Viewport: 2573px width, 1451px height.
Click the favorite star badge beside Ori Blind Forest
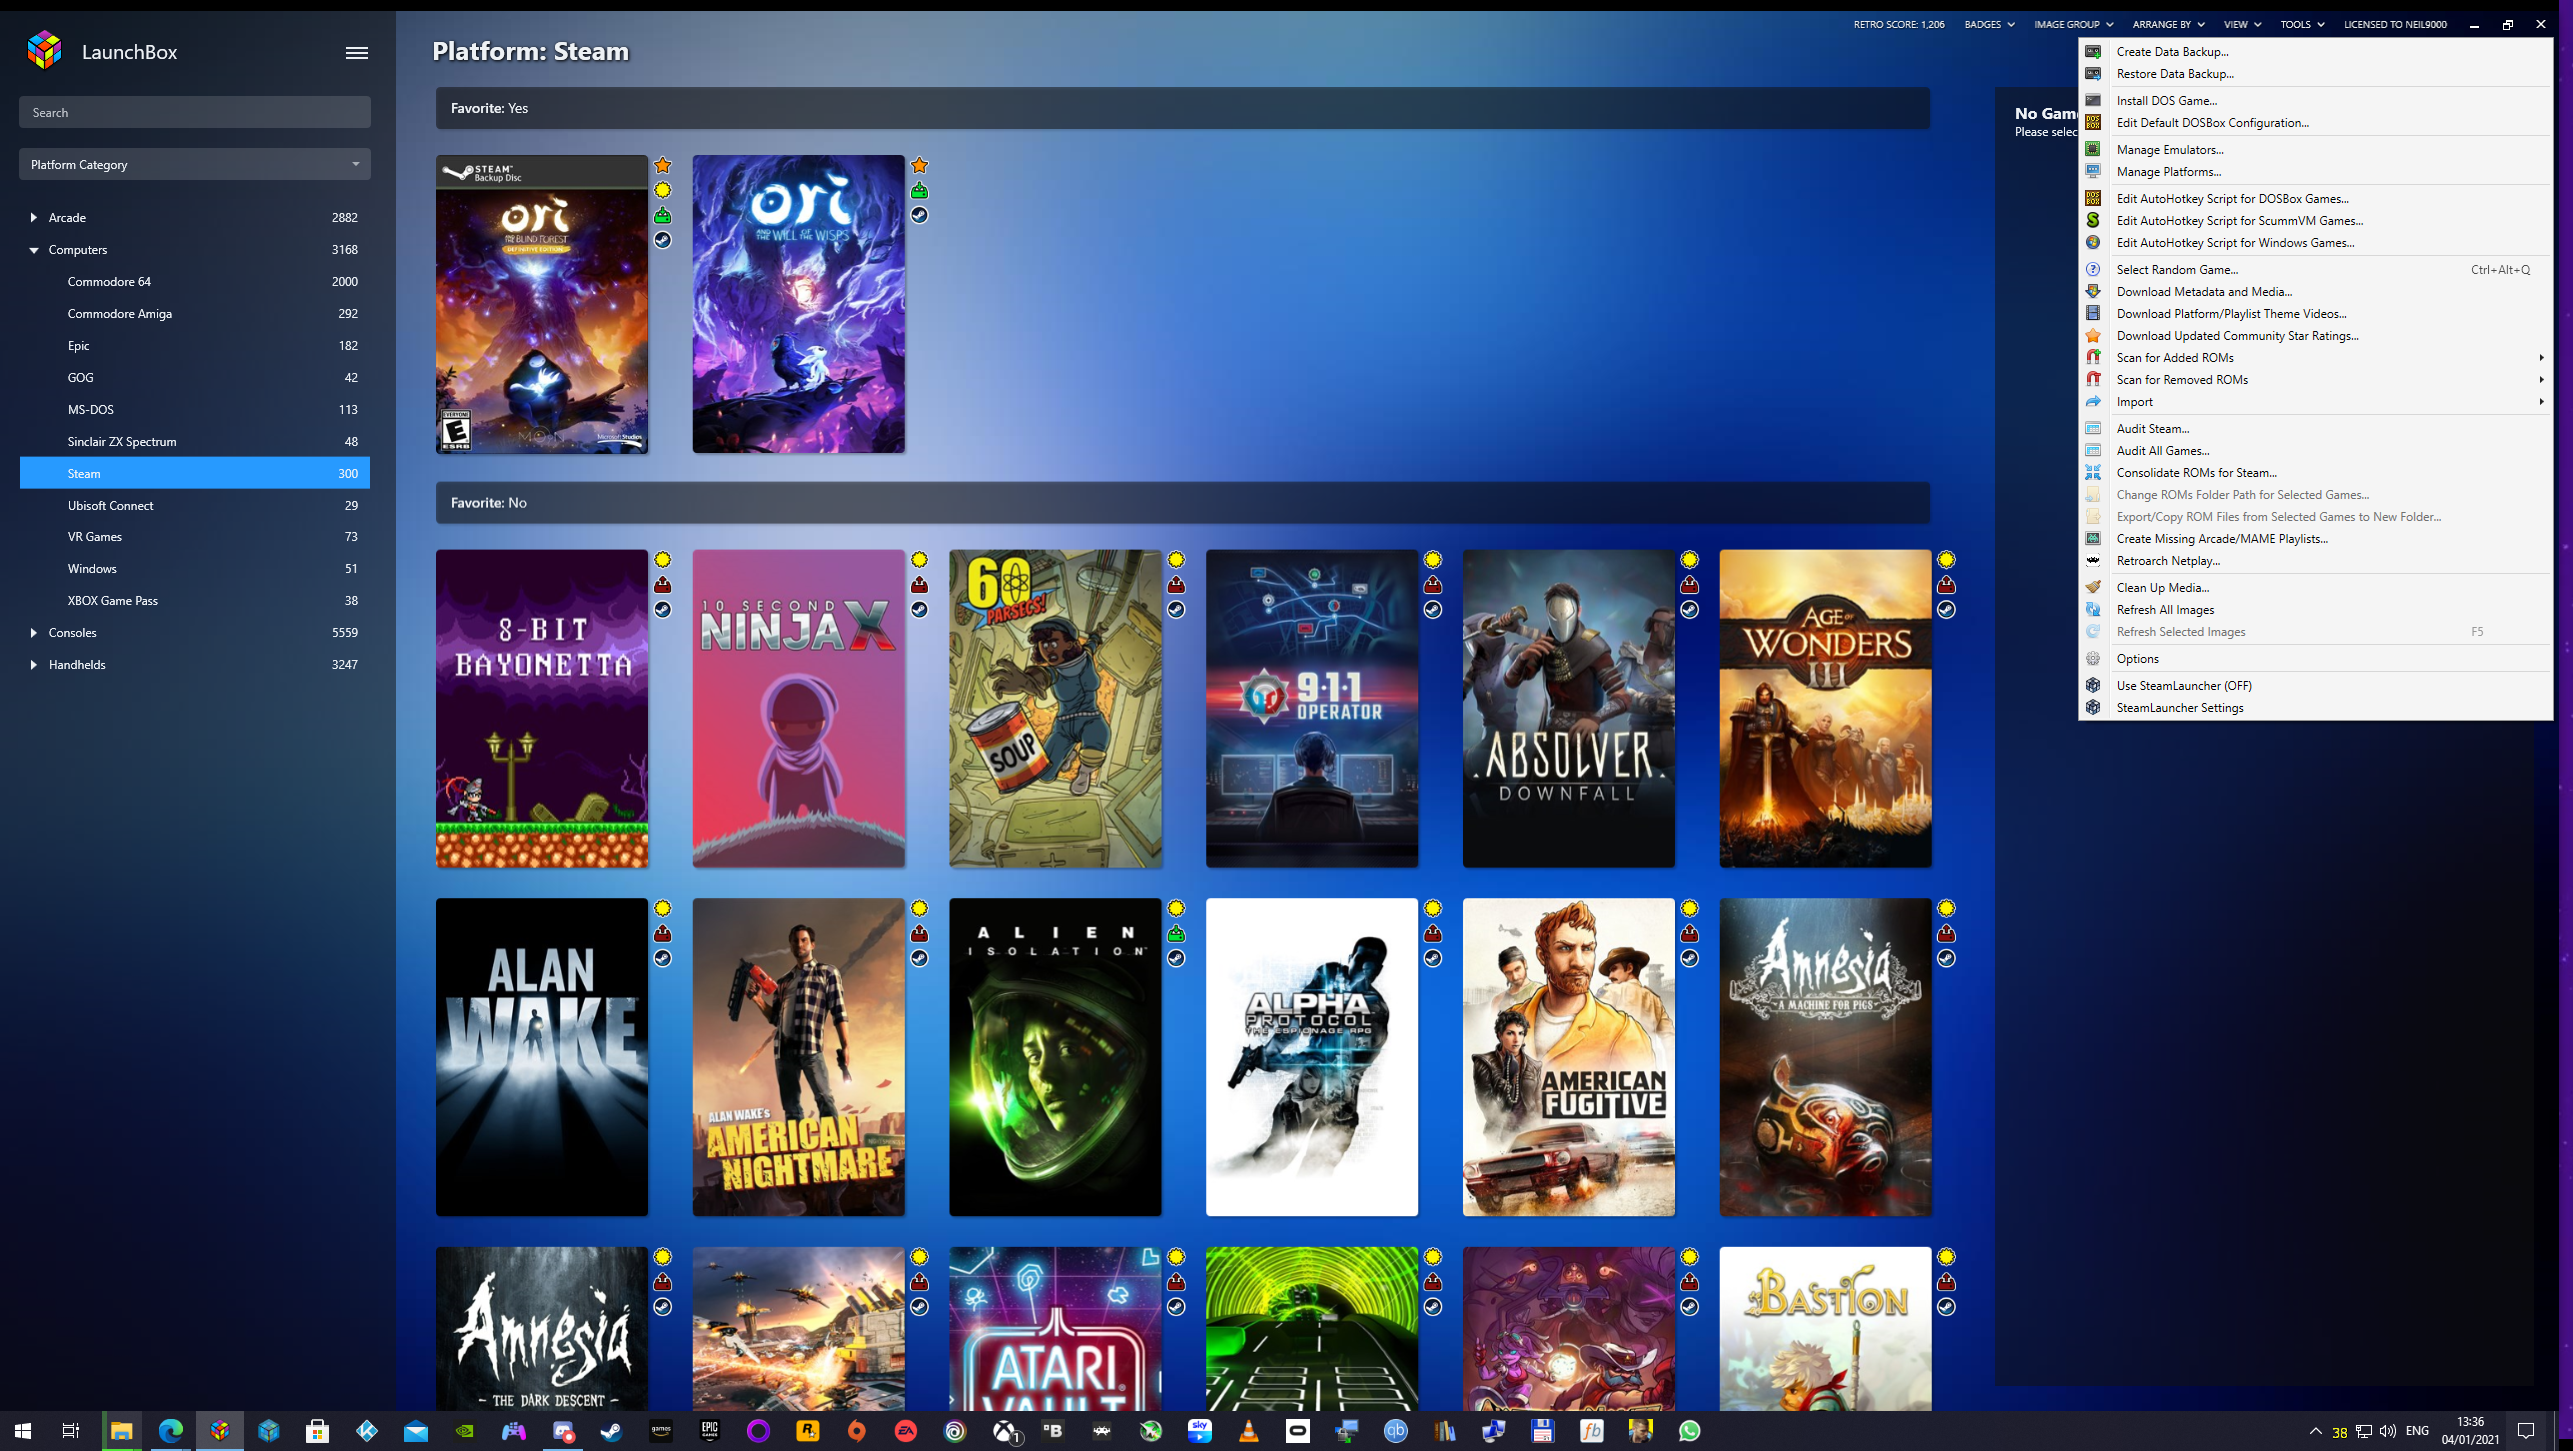[x=663, y=165]
